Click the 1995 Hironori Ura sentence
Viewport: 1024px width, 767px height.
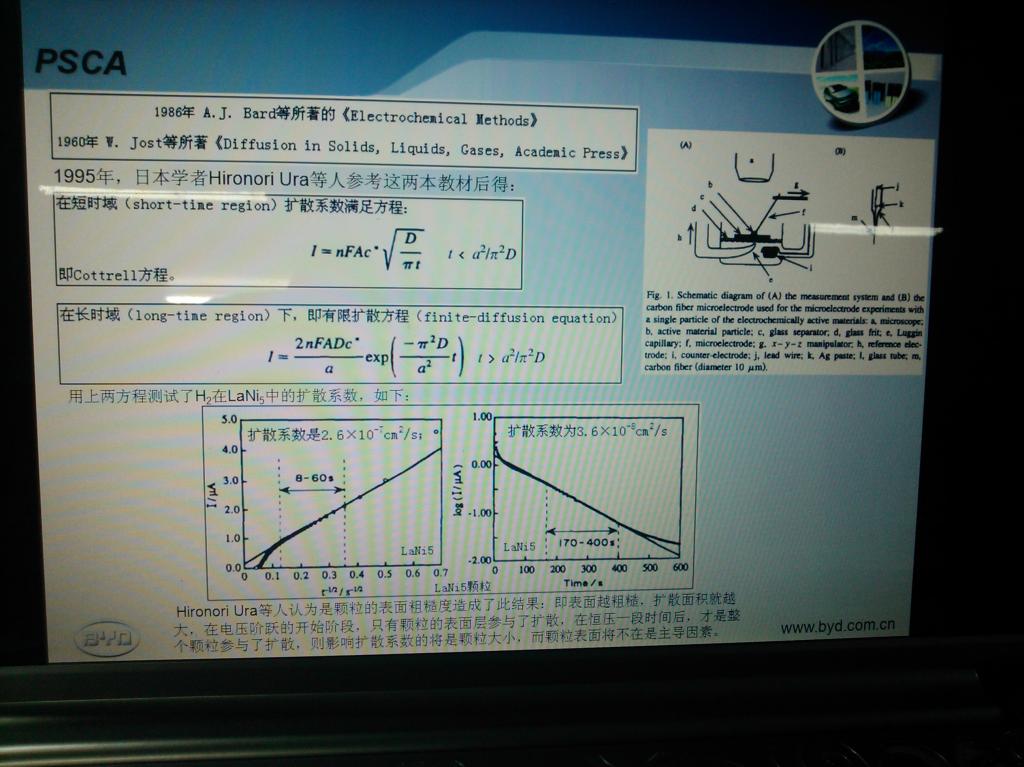pos(284,179)
